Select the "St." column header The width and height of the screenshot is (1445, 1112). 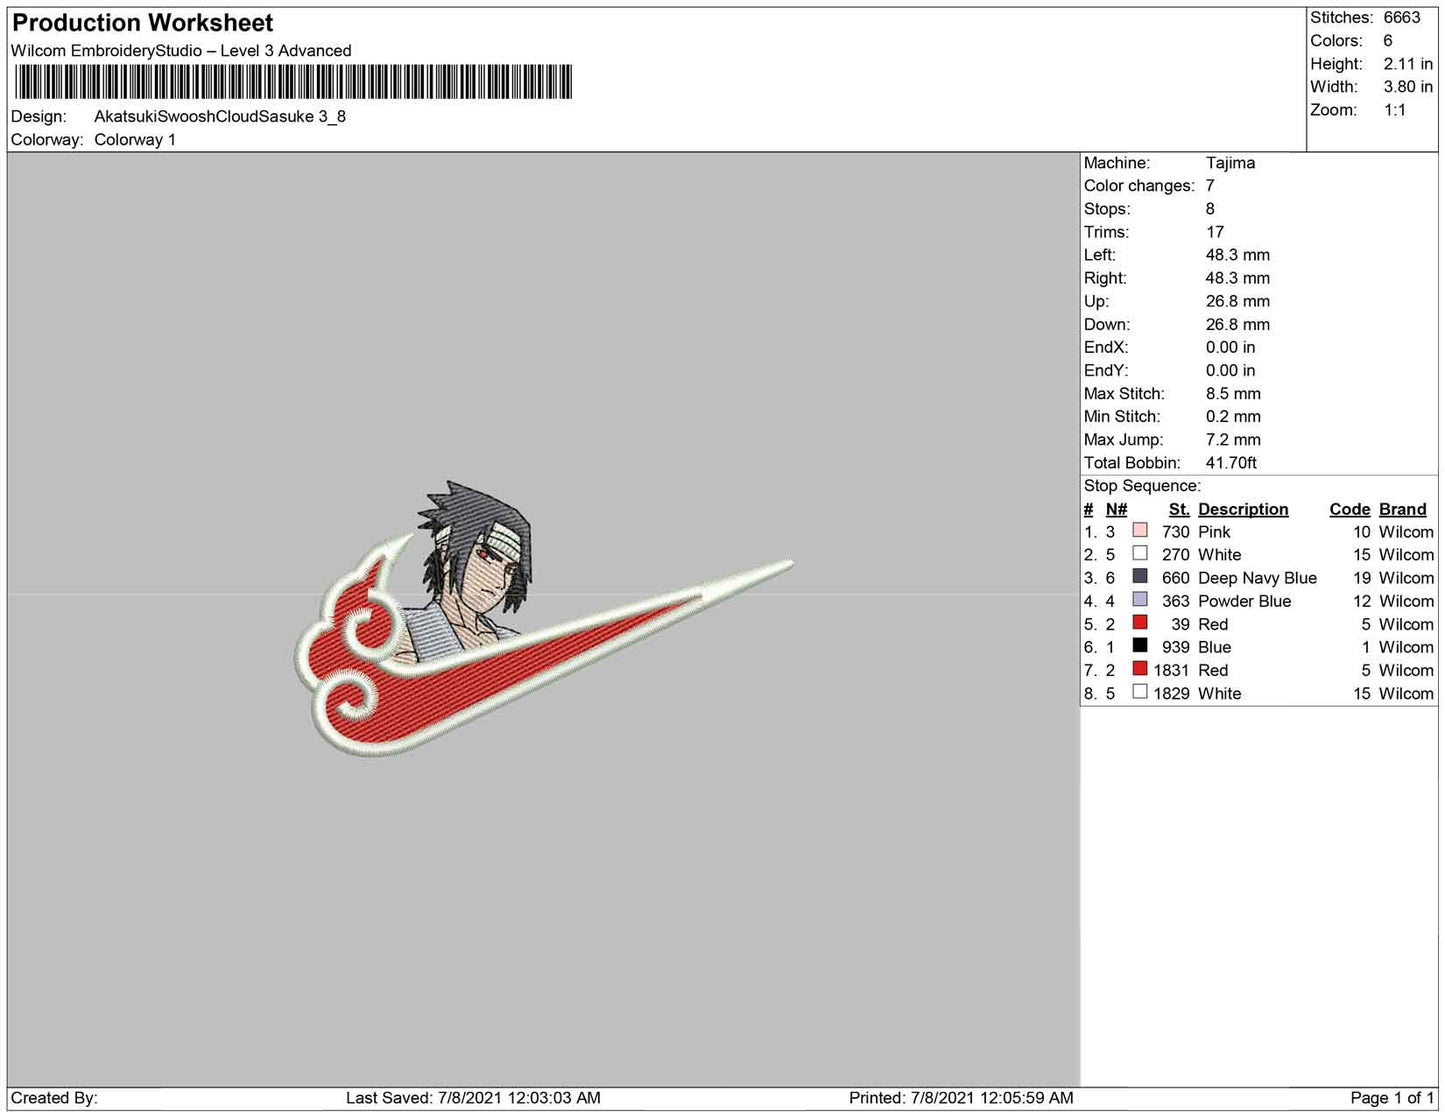pyautogui.click(x=1179, y=509)
